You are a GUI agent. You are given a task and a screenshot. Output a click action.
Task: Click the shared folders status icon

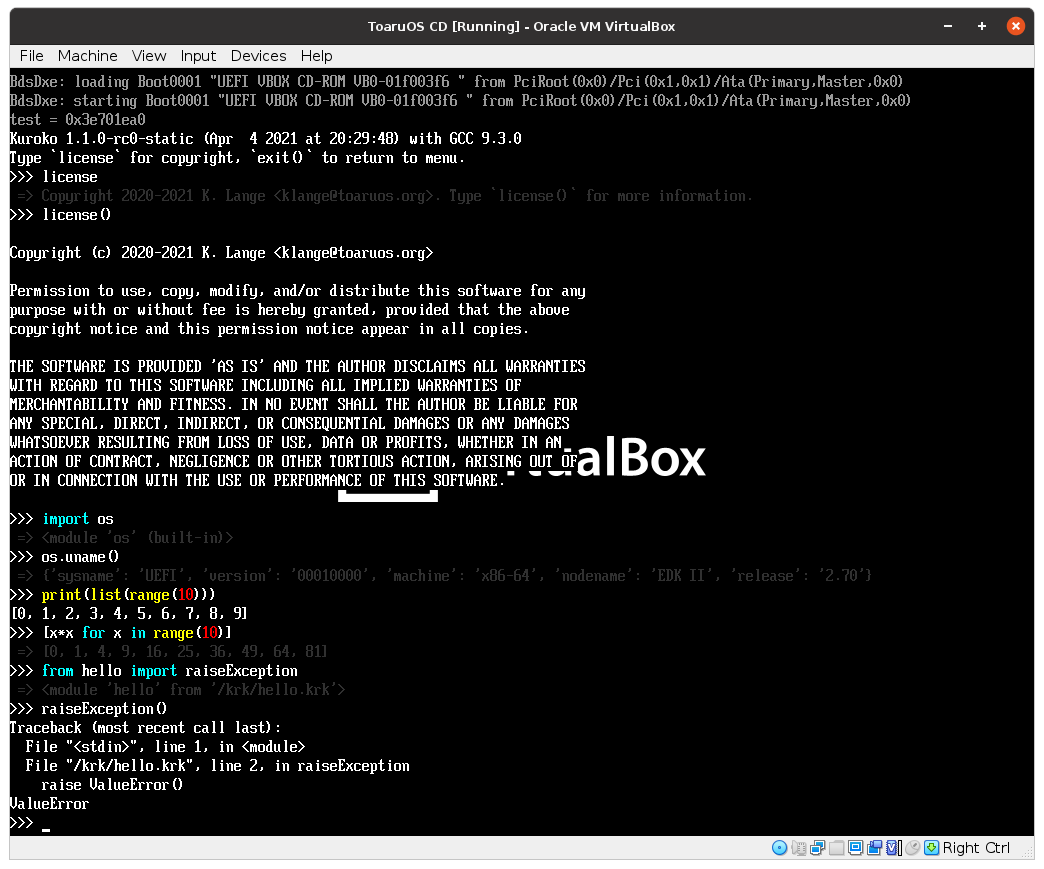(837, 848)
